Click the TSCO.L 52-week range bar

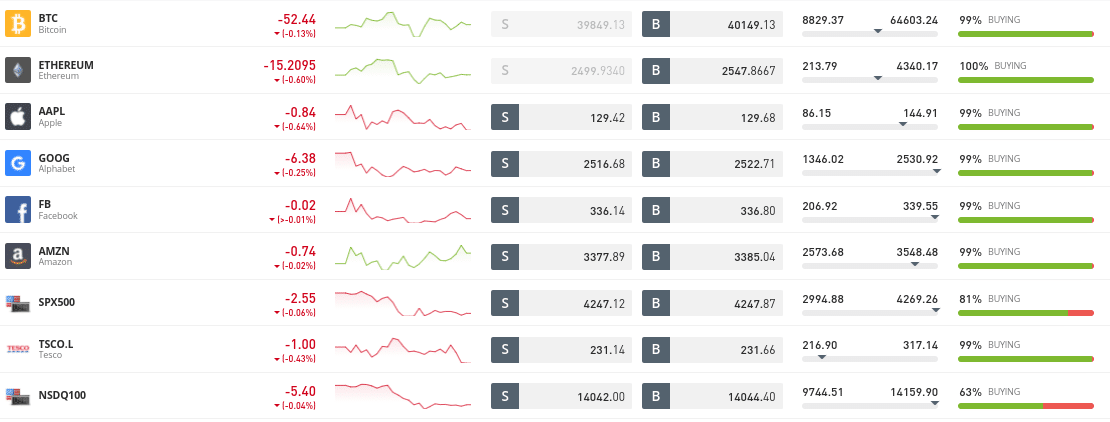point(870,359)
